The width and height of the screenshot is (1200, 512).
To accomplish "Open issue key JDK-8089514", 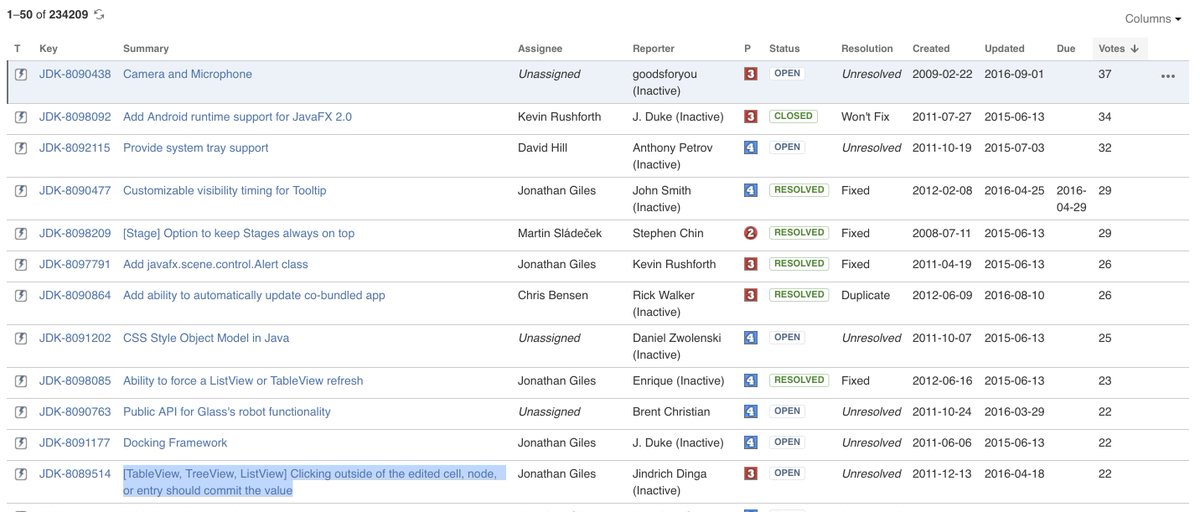I will point(75,474).
